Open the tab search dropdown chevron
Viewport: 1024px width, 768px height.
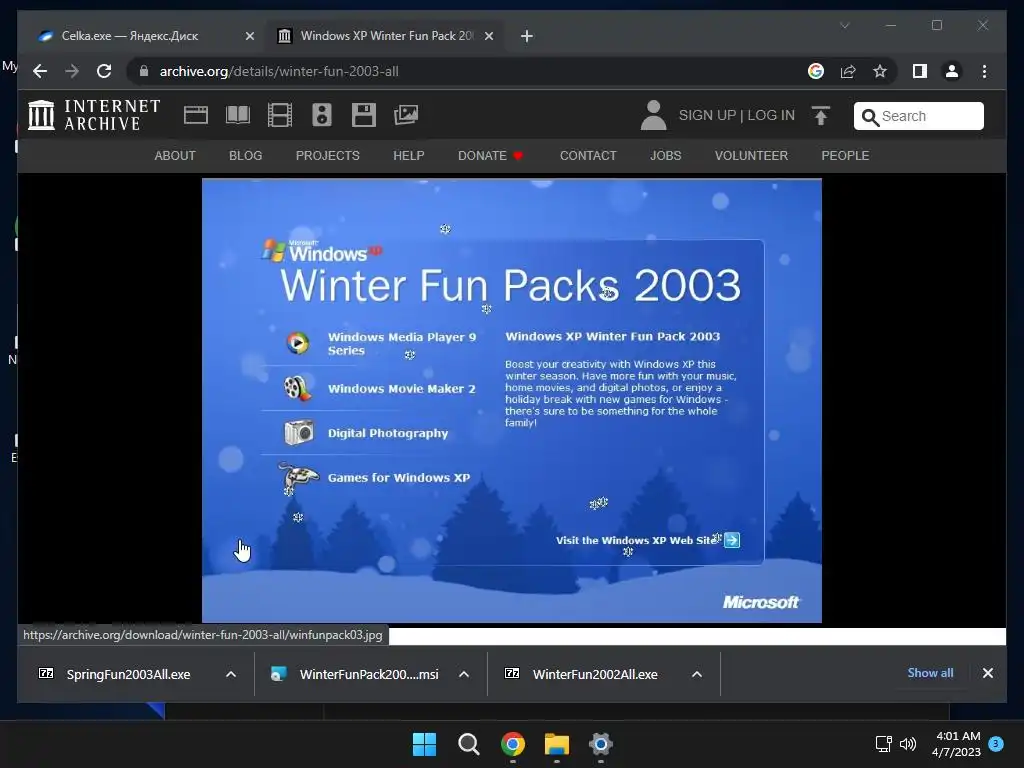click(844, 25)
